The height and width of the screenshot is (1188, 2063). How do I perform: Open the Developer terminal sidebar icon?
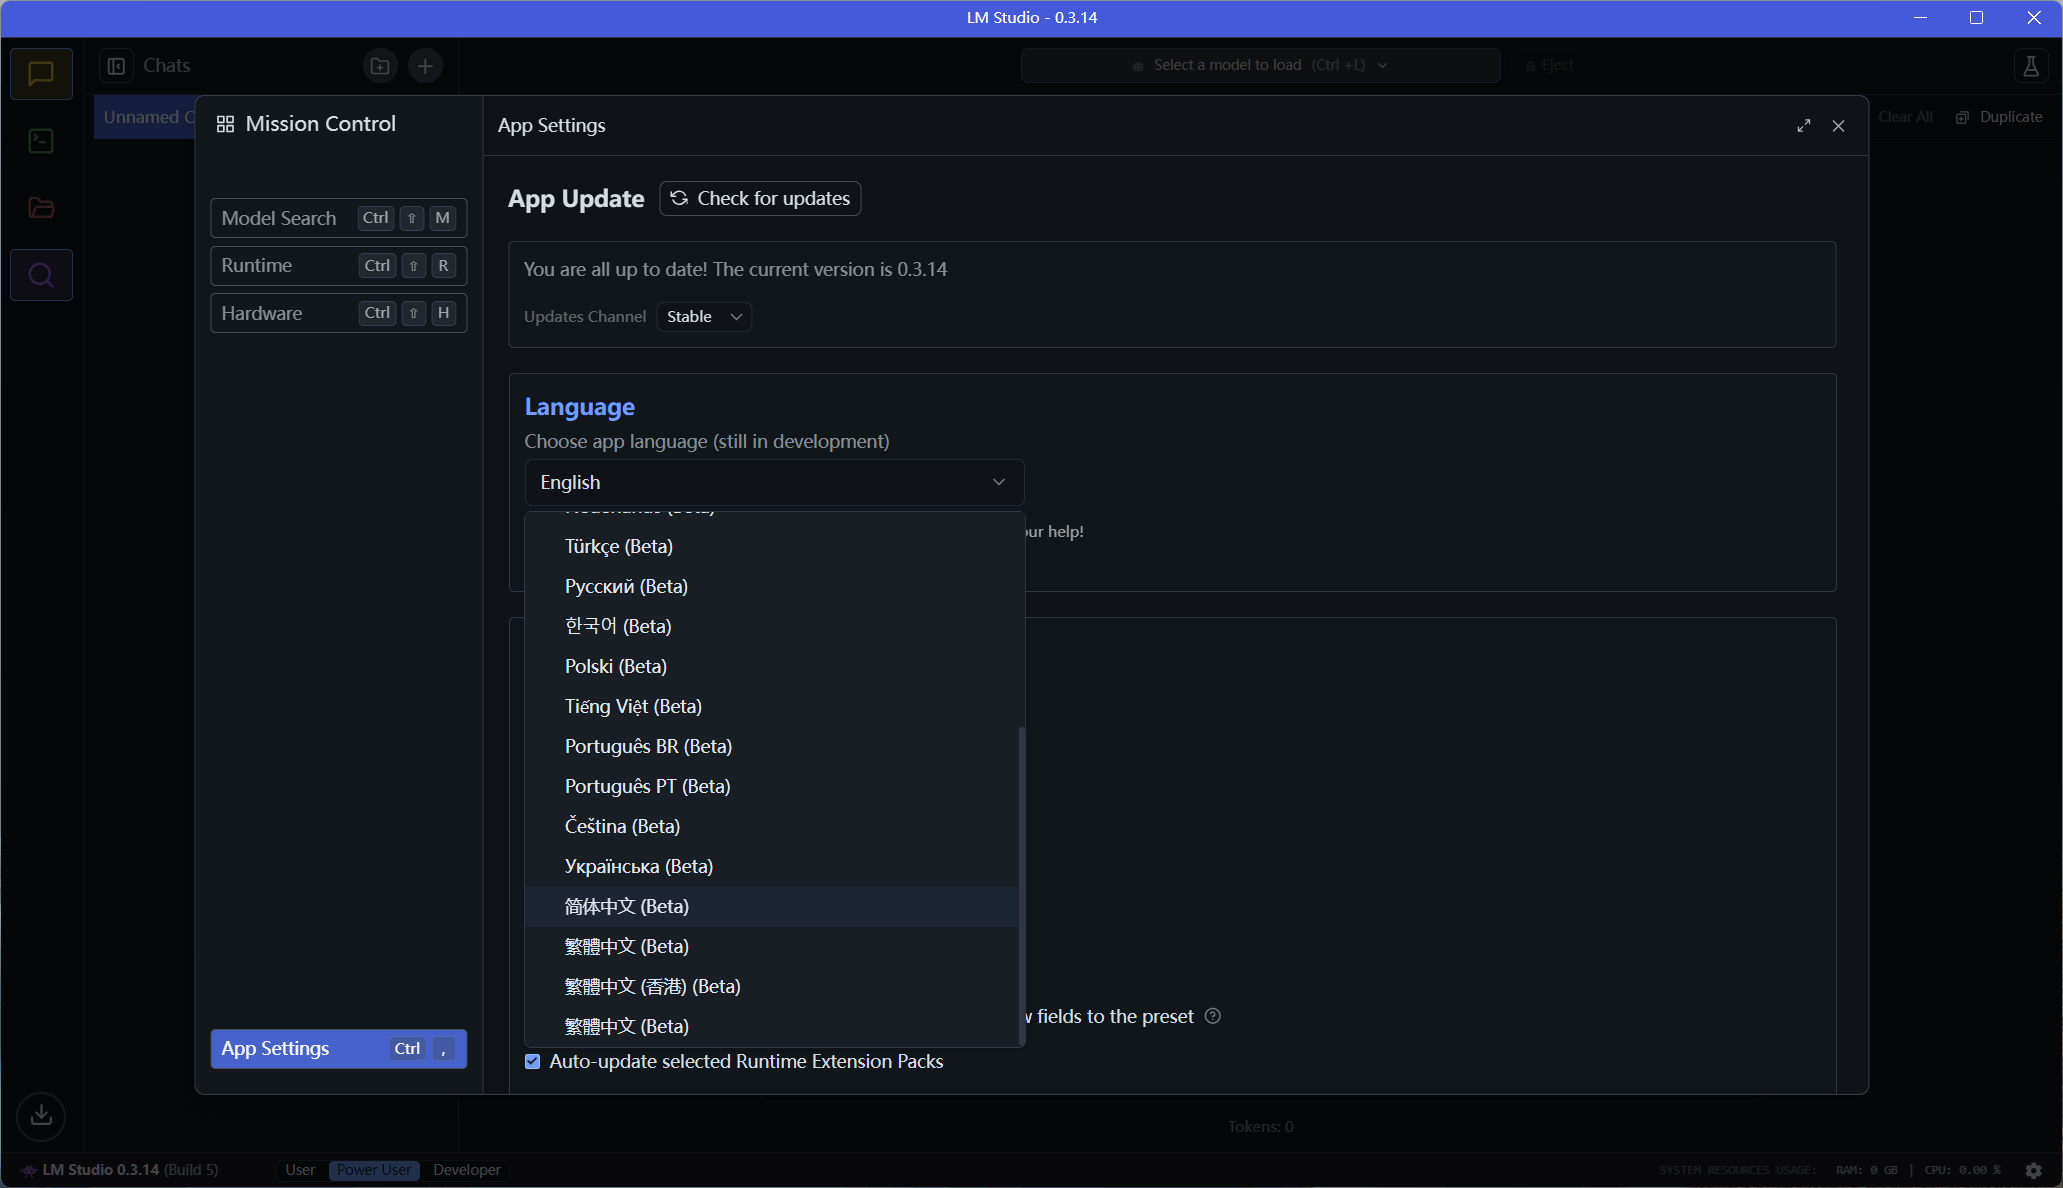point(41,141)
